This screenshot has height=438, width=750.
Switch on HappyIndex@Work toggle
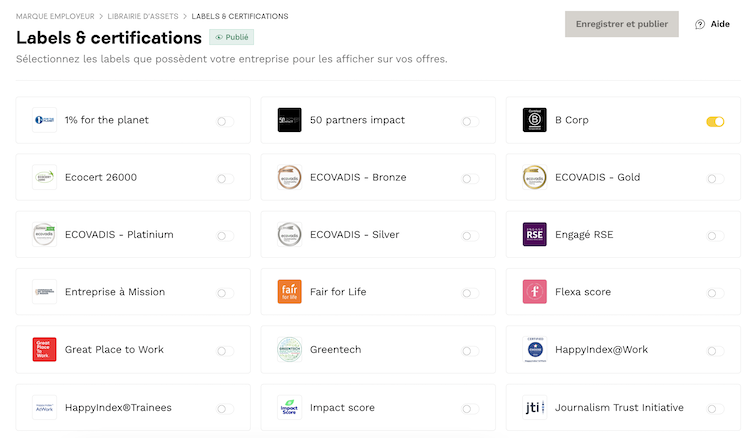[716, 351]
